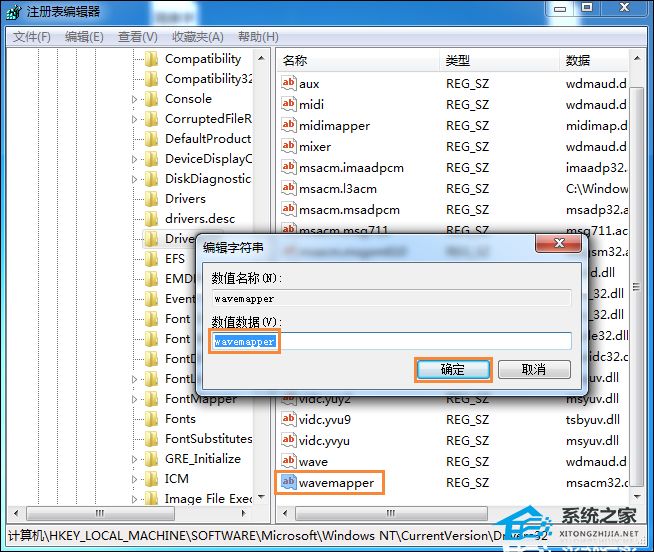Screen dimensions: 654x552
Task: Select the midi value icon
Action: coord(289,103)
